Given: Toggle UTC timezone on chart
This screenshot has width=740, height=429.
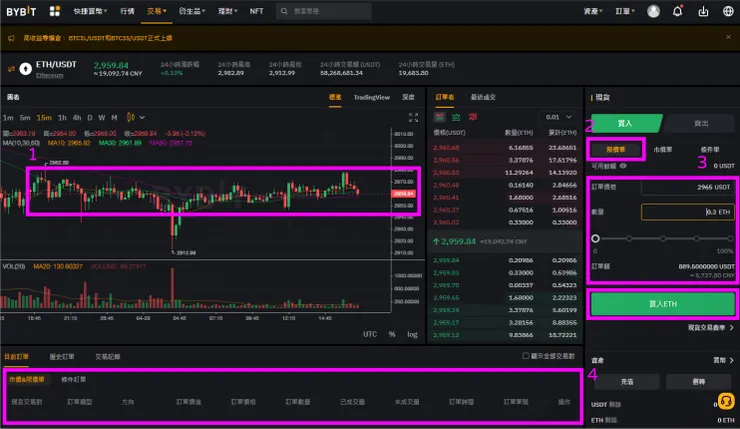Looking at the screenshot, I should pyautogui.click(x=370, y=334).
